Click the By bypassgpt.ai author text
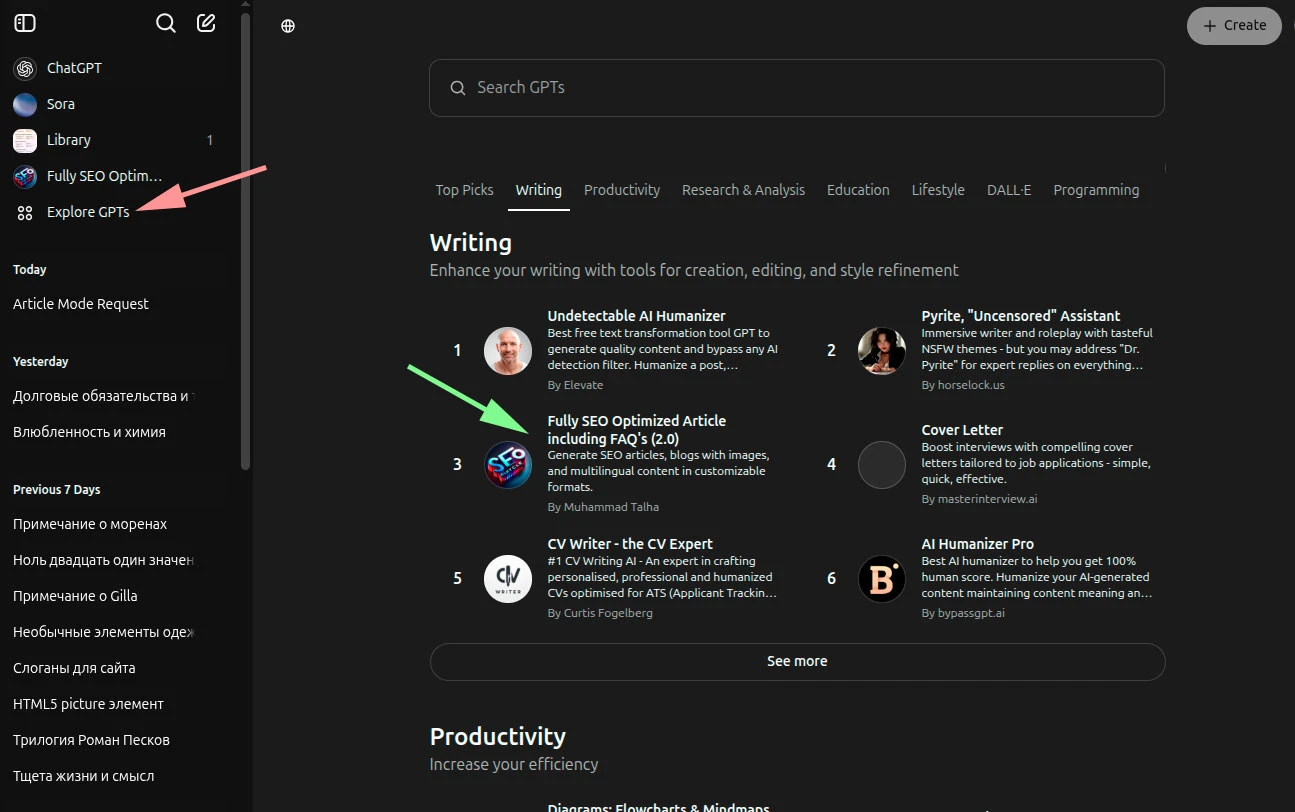 pyautogui.click(x=963, y=613)
